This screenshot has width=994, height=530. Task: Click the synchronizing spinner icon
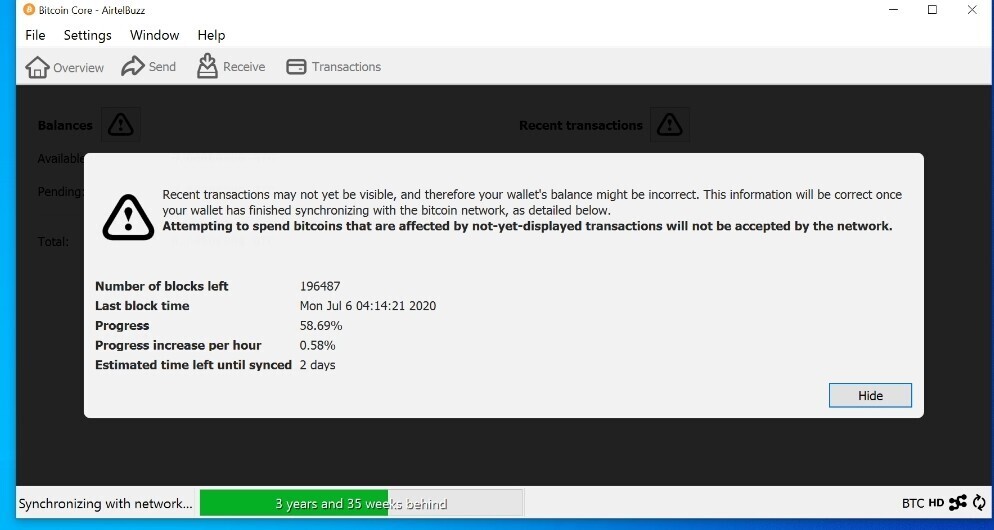coord(979,503)
